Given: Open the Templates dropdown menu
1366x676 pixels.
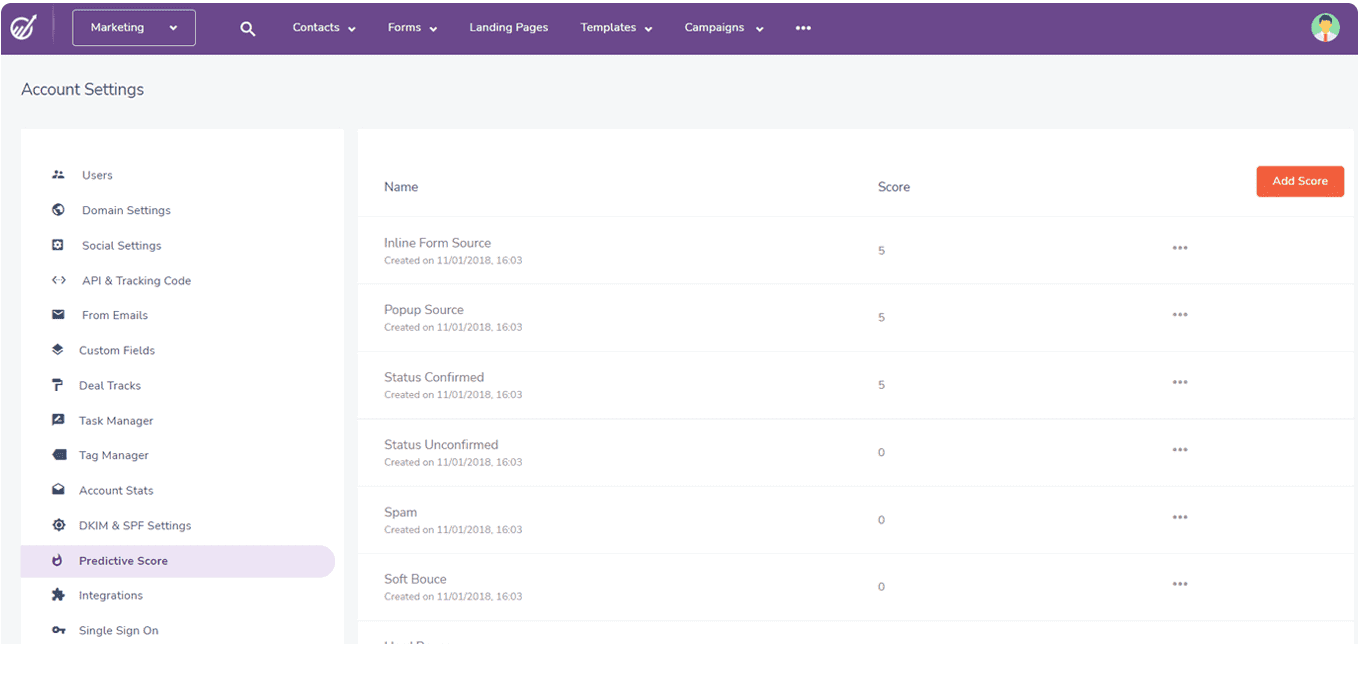Looking at the screenshot, I should click(614, 27).
